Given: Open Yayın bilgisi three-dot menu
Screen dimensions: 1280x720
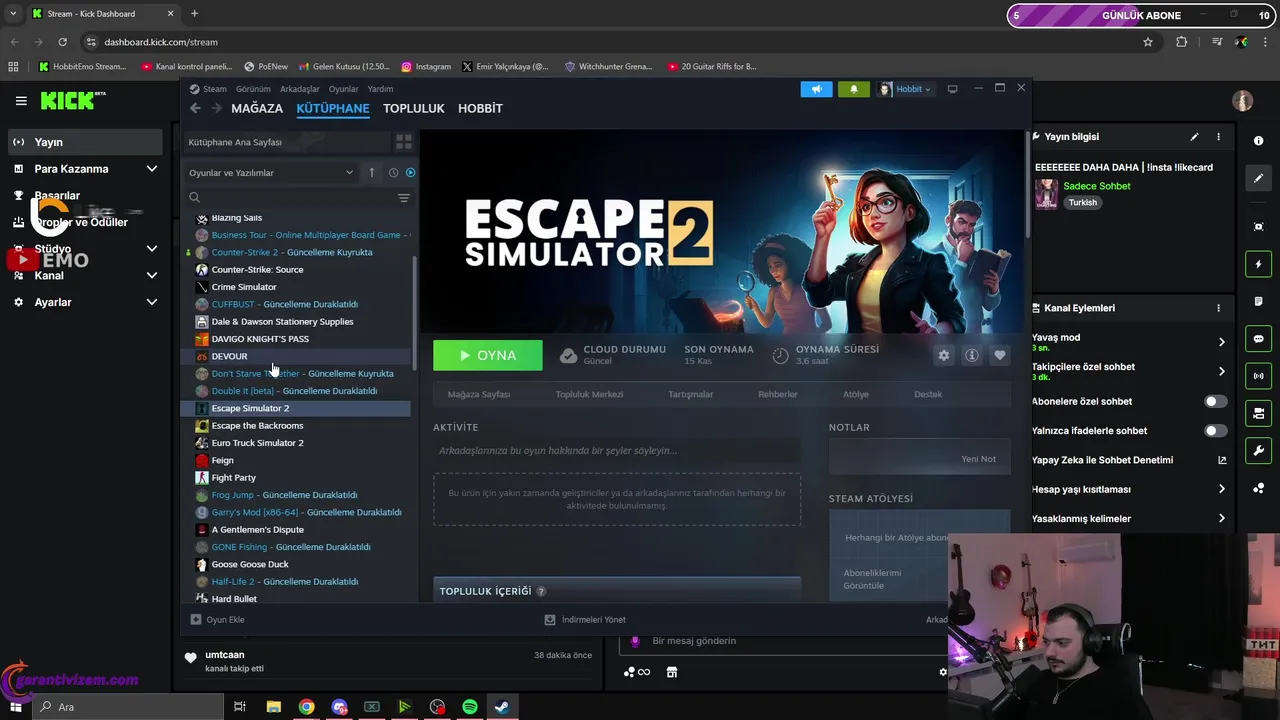Looking at the screenshot, I should 1218,137.
